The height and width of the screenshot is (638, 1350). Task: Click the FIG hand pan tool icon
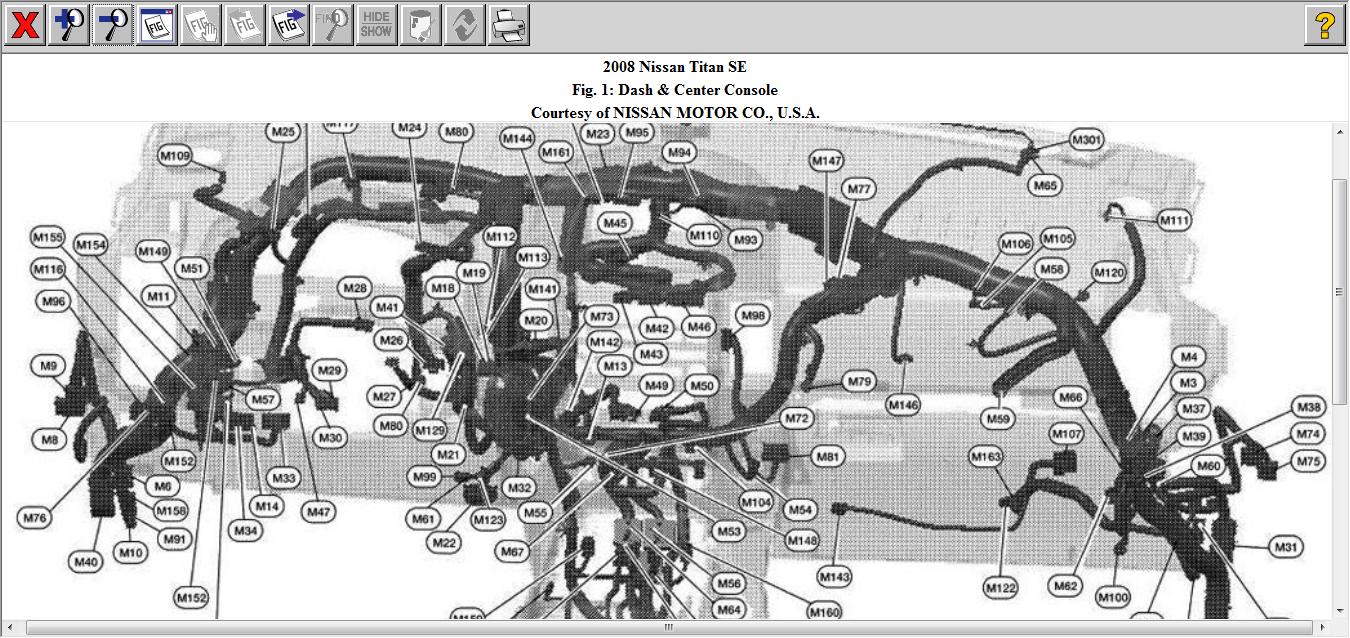tap(201, 25)
